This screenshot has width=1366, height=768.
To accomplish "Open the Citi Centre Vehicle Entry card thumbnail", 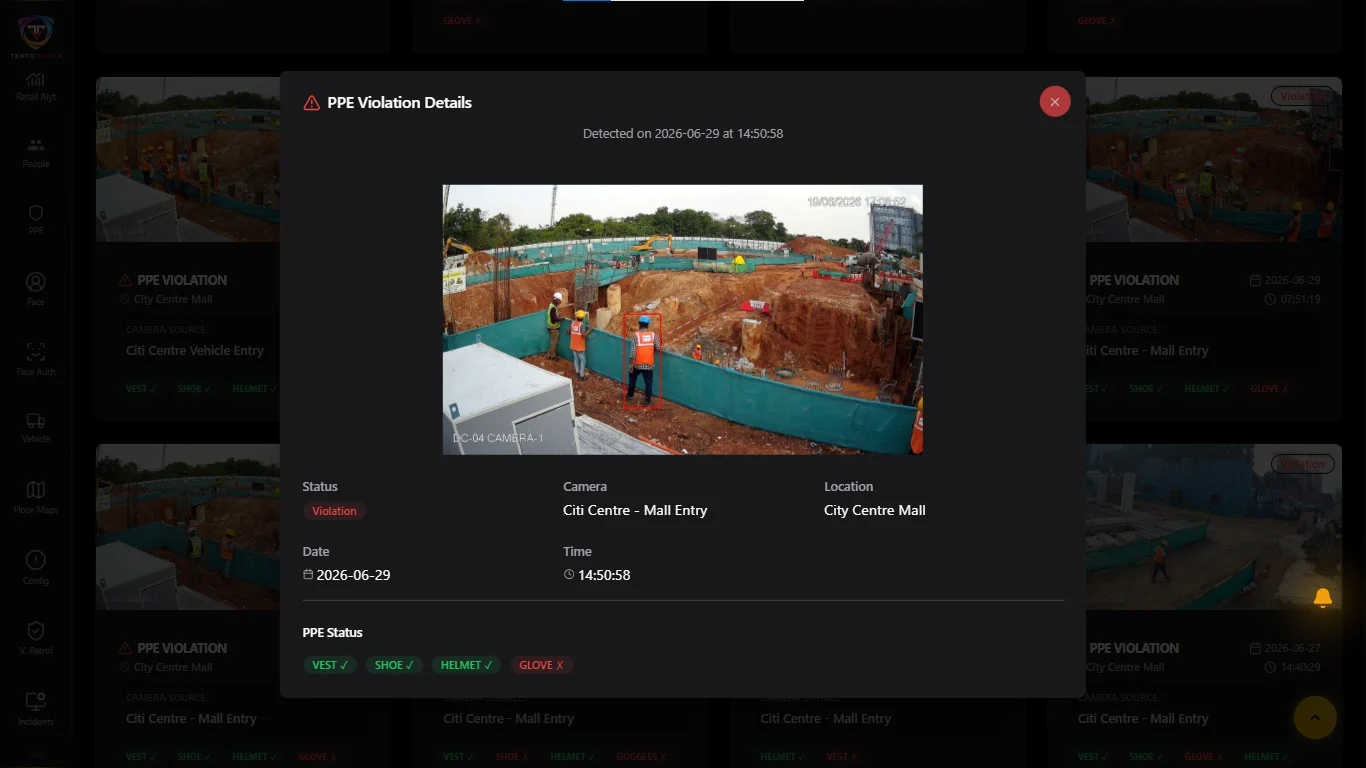I will tap(188, 159).
